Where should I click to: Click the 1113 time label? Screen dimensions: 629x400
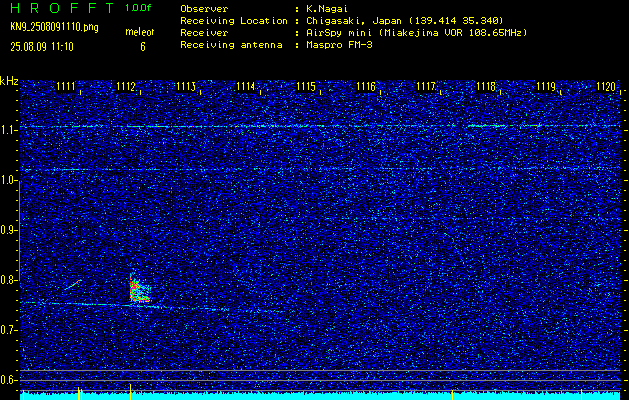click(x=186, y=86)
